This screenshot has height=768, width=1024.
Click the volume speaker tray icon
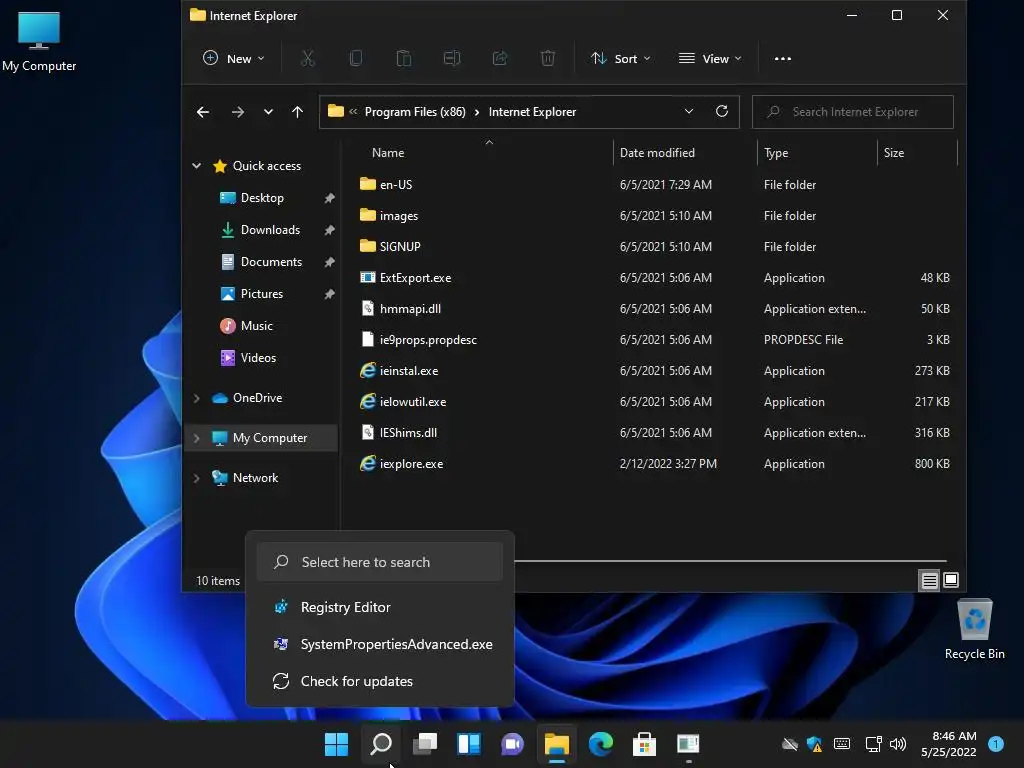click(898, 744)
